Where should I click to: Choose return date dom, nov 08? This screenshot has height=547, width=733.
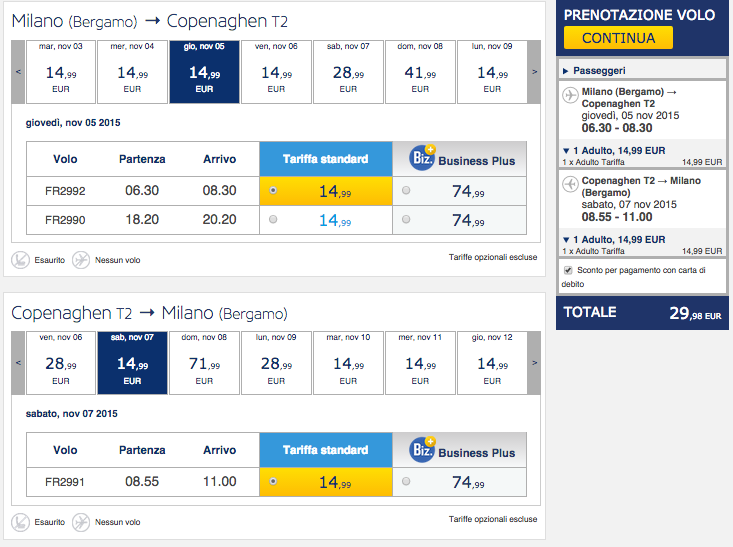[204, 362]
